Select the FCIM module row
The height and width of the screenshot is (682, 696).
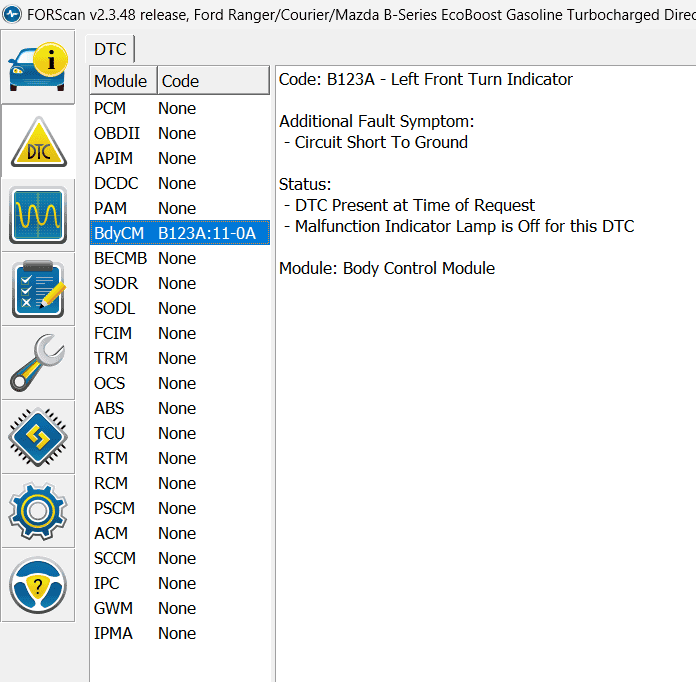pos(180,333)
